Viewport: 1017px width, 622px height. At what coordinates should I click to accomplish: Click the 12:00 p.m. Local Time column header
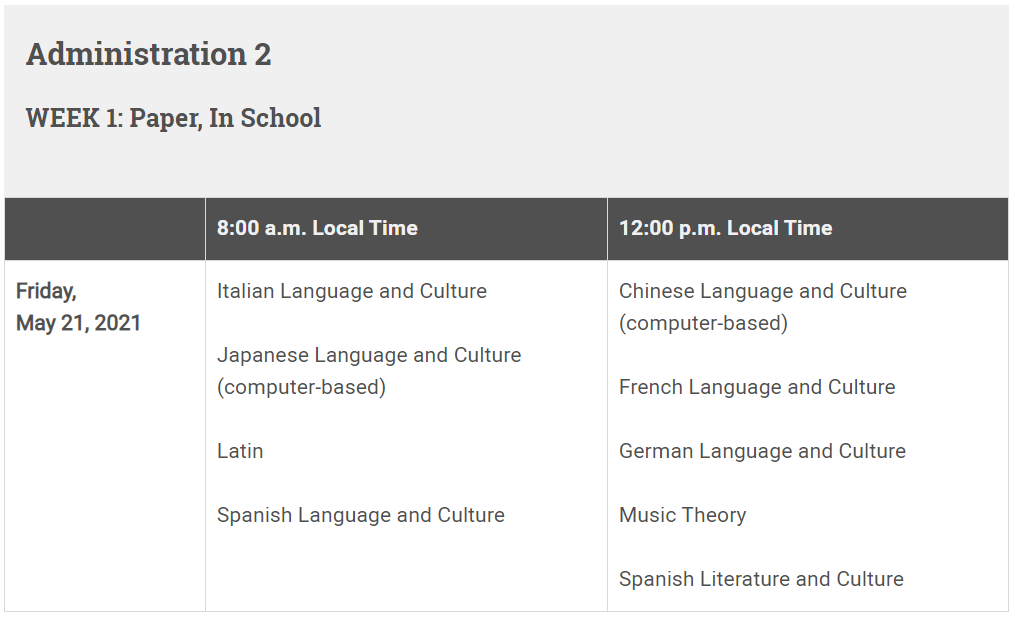click(725, 228)
